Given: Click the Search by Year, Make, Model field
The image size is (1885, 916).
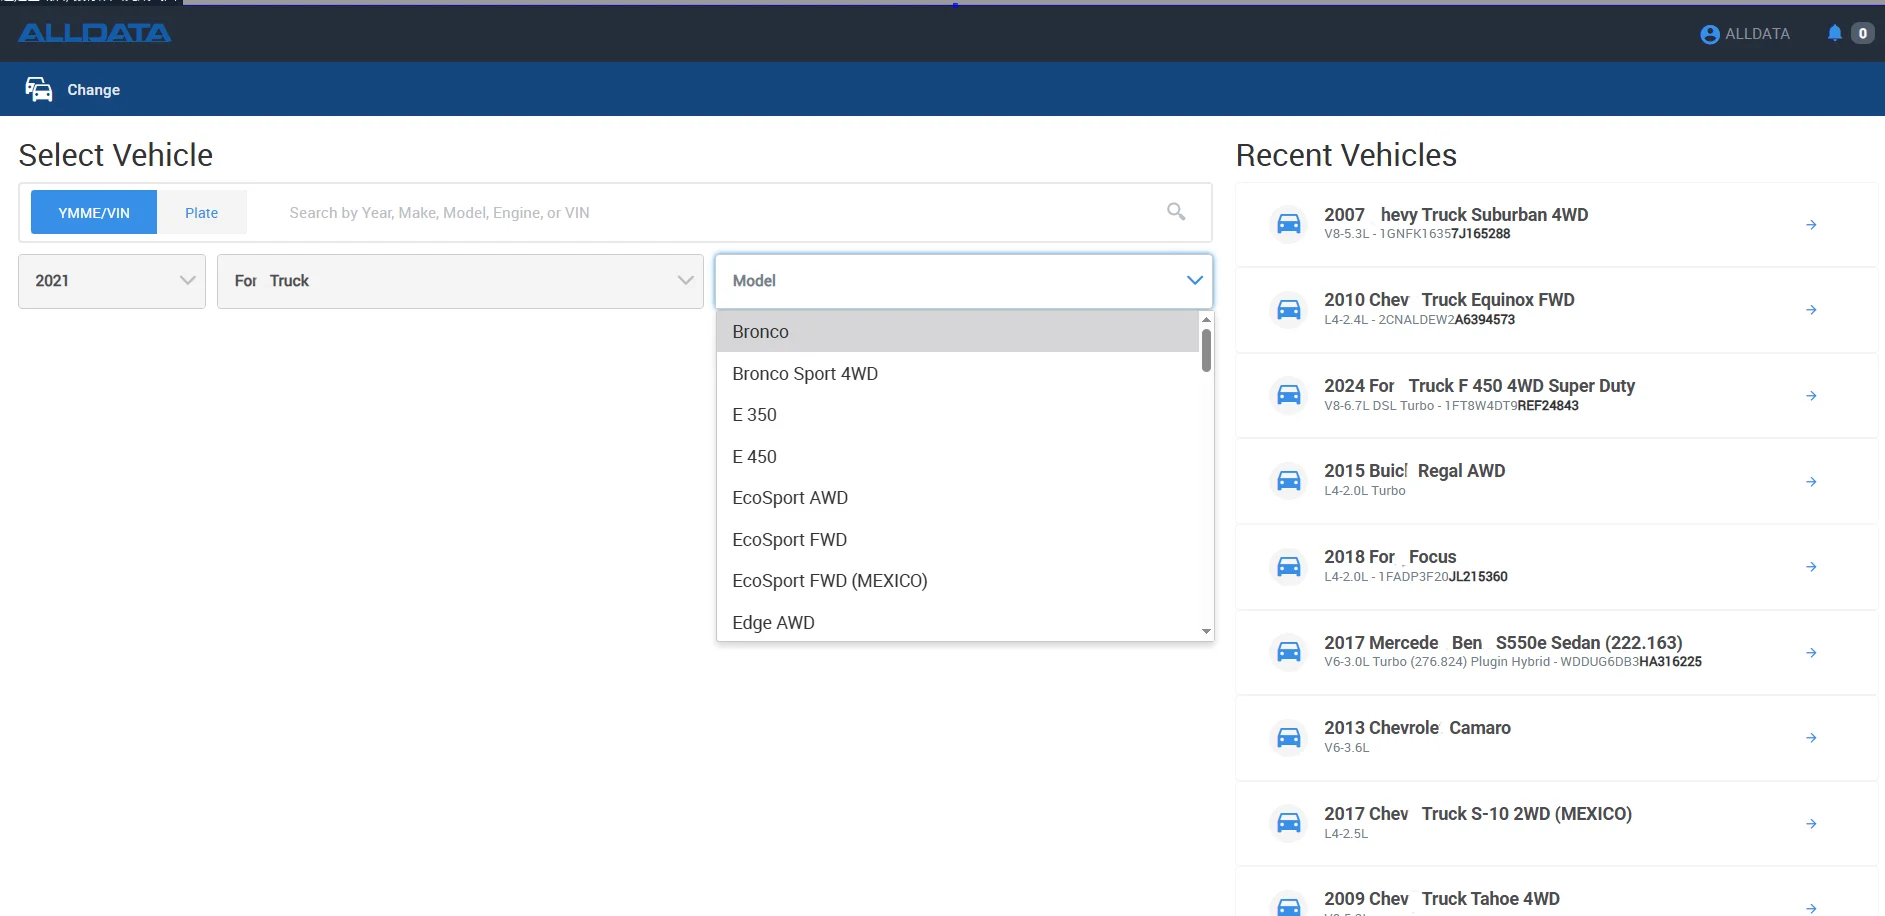Looking at the screenshot, I should pos(700,213).
